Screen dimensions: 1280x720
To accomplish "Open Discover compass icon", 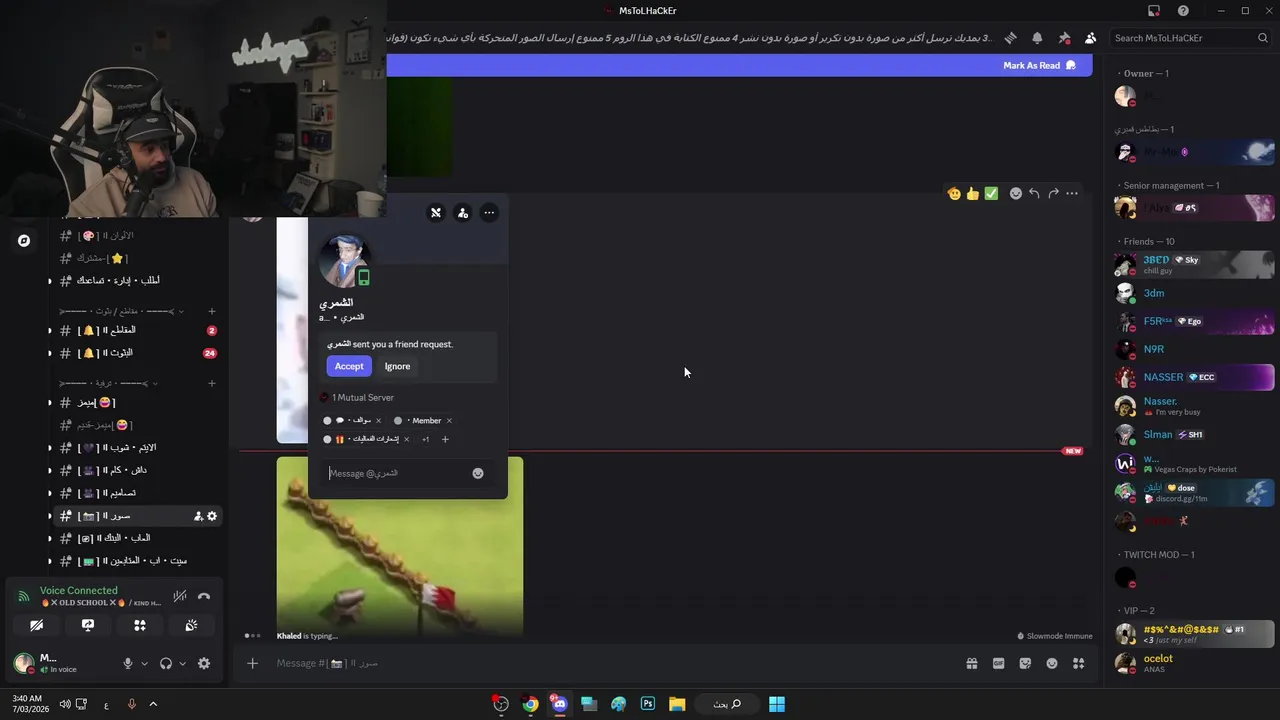I will tap(24, 240).
